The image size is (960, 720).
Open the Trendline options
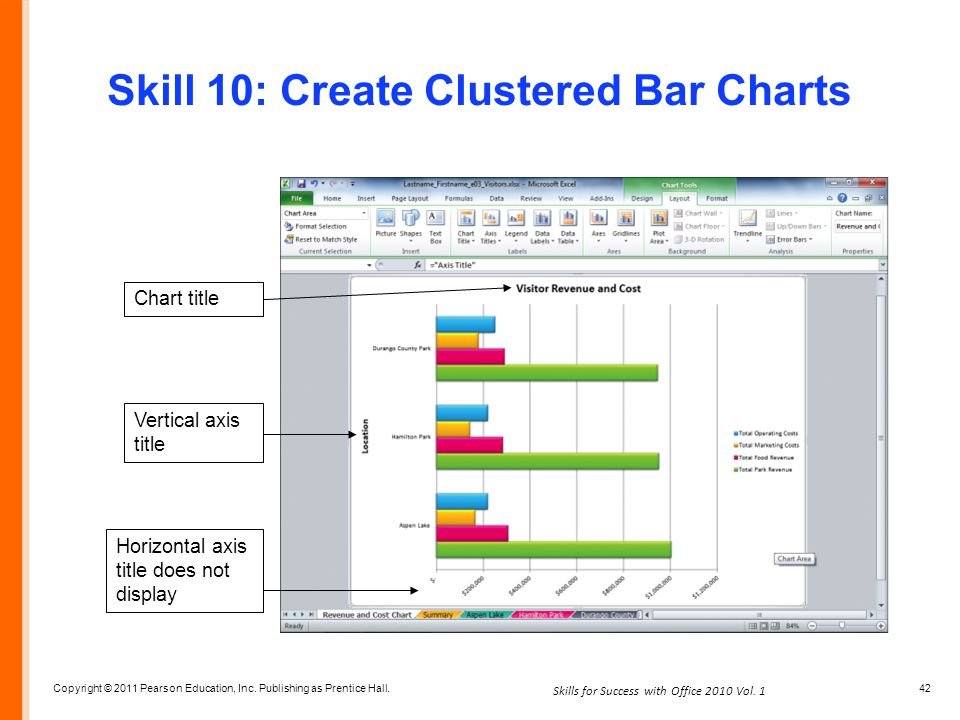[748, 225]
